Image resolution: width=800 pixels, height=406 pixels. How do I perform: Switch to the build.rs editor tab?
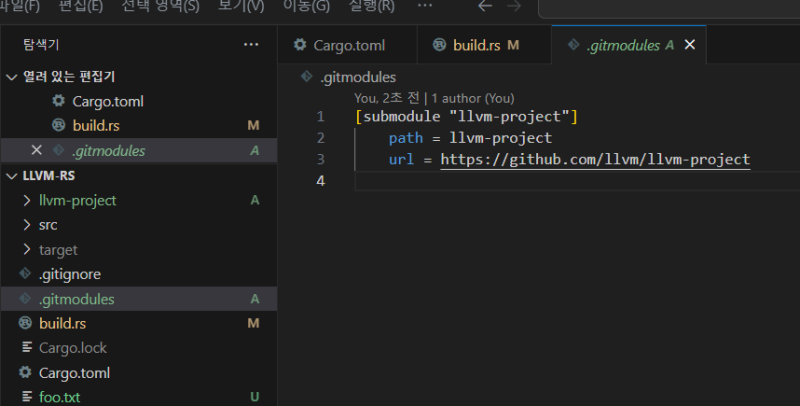pyautogui.click(x=475, y=45)
